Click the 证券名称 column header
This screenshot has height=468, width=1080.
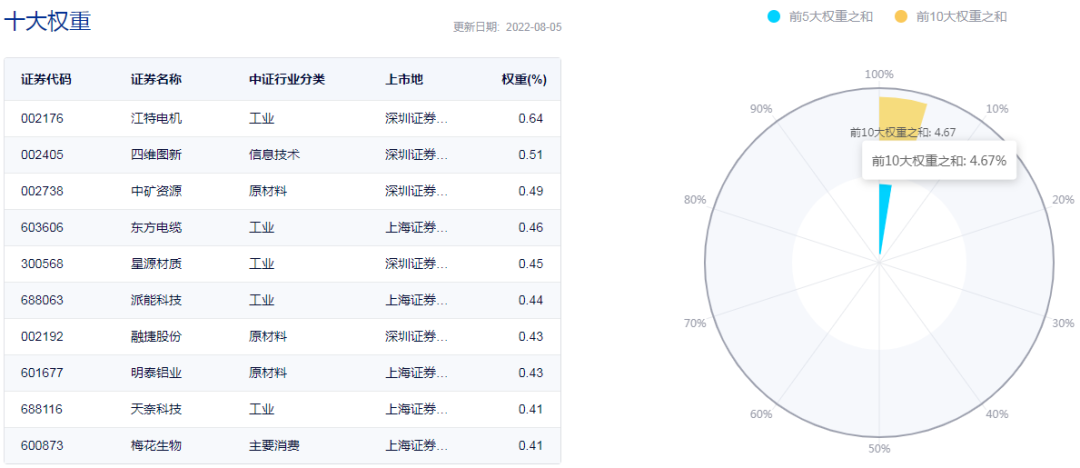tap(156, 79)
